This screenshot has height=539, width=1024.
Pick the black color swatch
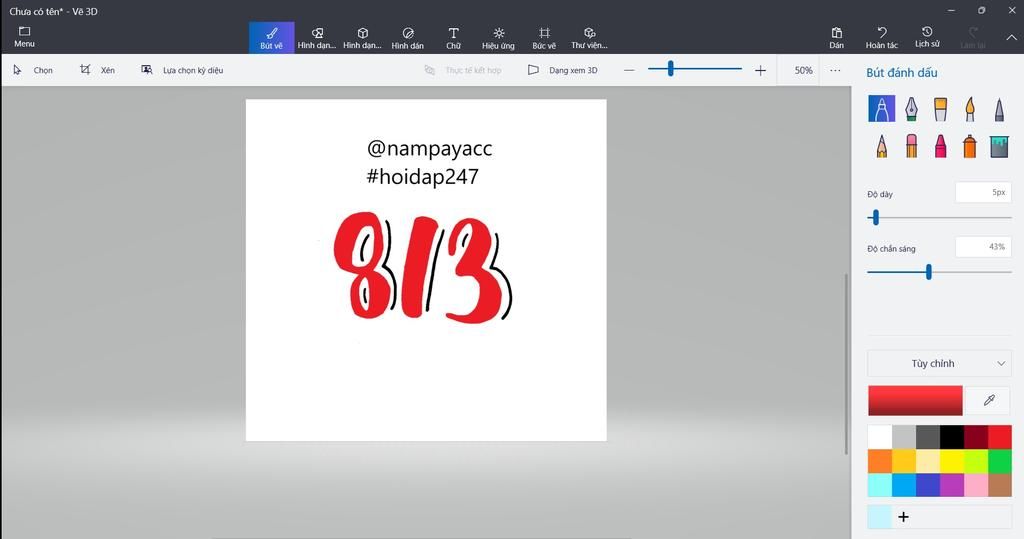point(952,437)
